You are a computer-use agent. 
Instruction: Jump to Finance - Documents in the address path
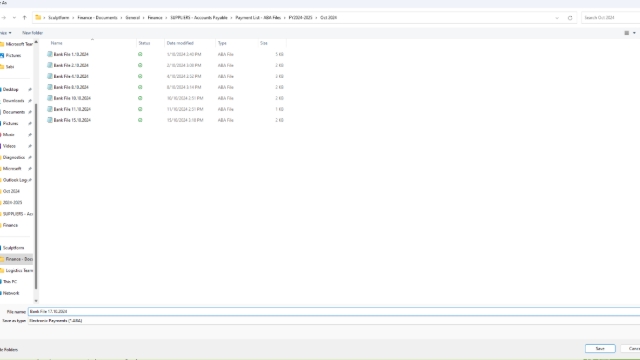click(98, 18)
